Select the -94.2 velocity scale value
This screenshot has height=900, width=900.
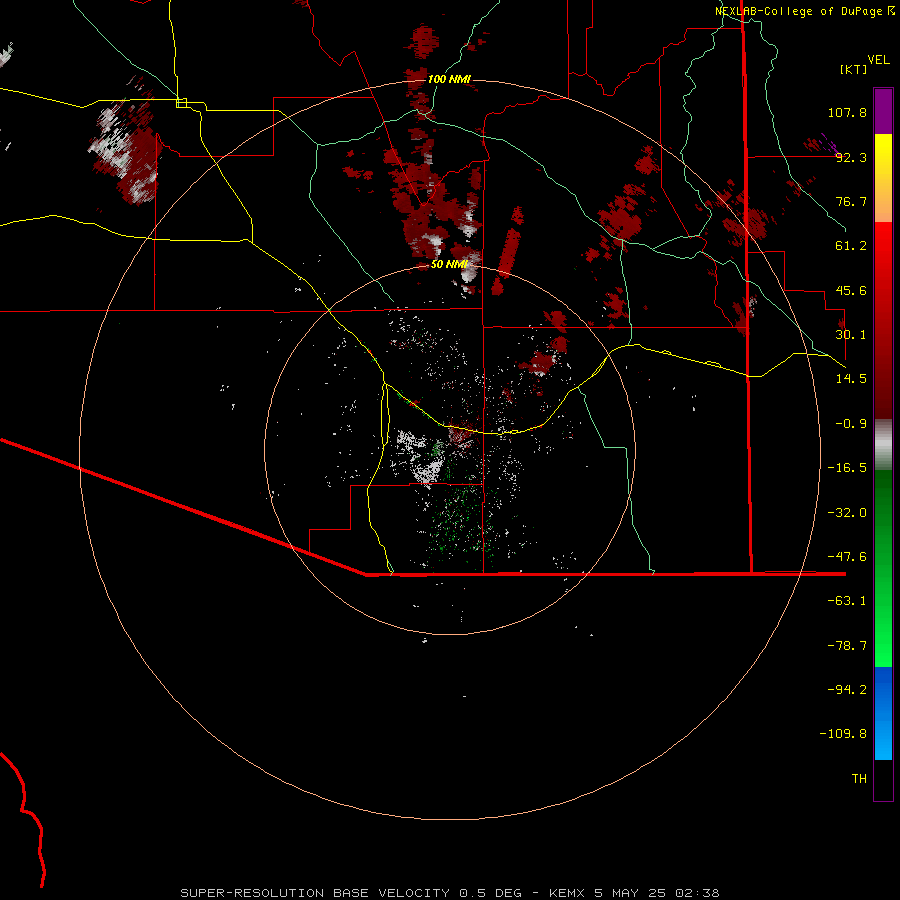(x=847, y=690)
